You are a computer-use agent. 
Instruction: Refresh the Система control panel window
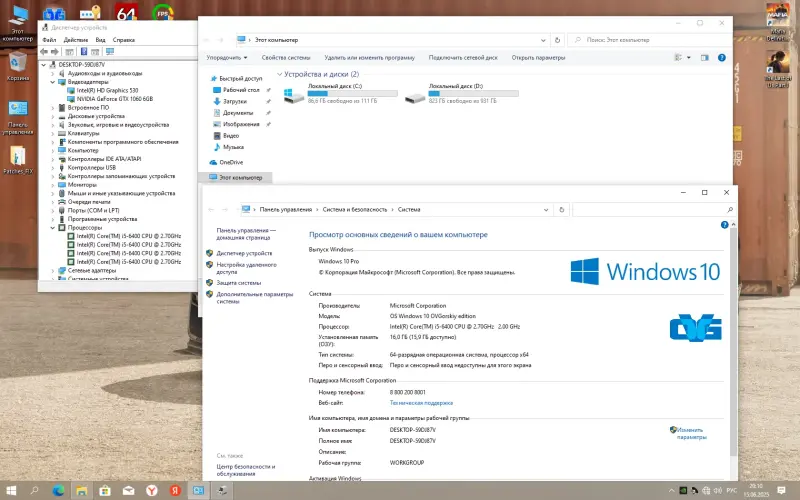(x=561, y=210)
